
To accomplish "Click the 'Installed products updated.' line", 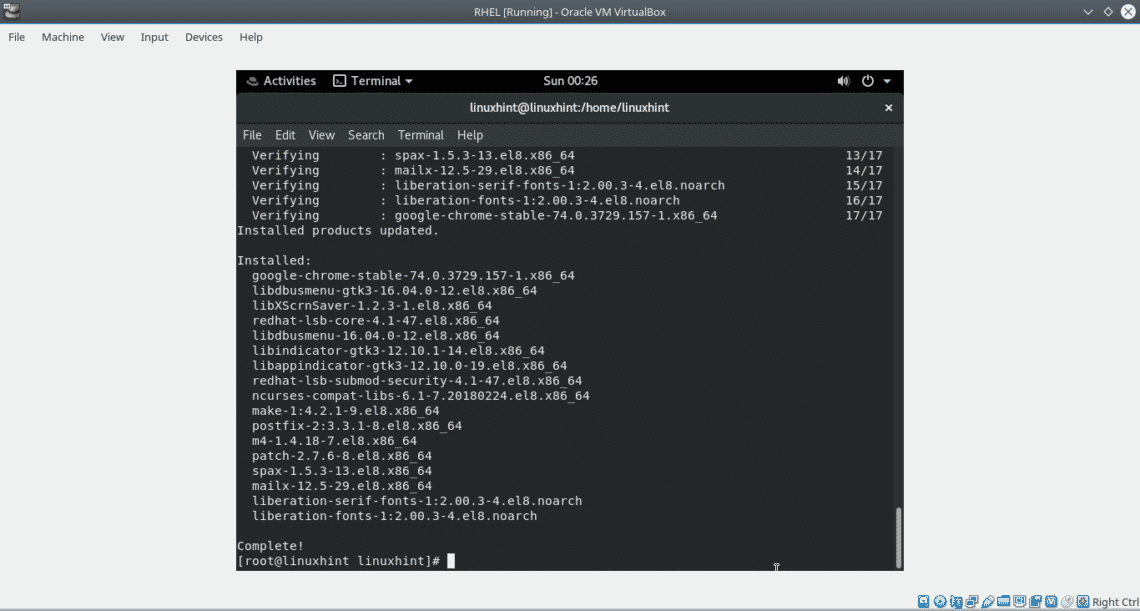I will [338, 231].
